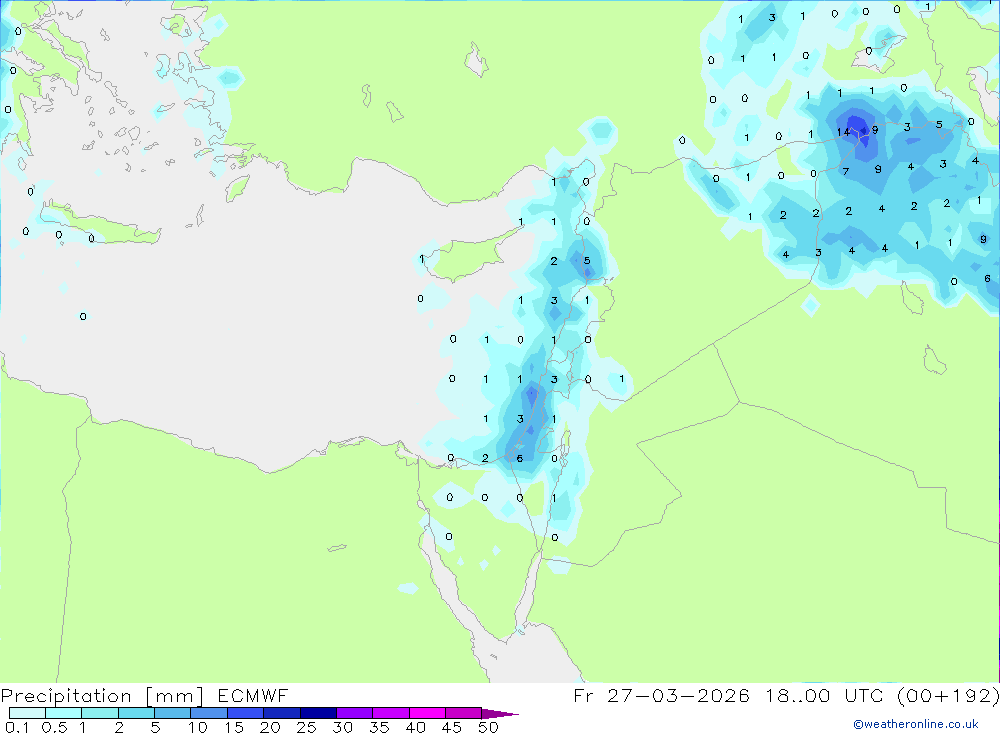Click the '30' legend scale label
1000x733 pixels.
(x=342, y=727)
